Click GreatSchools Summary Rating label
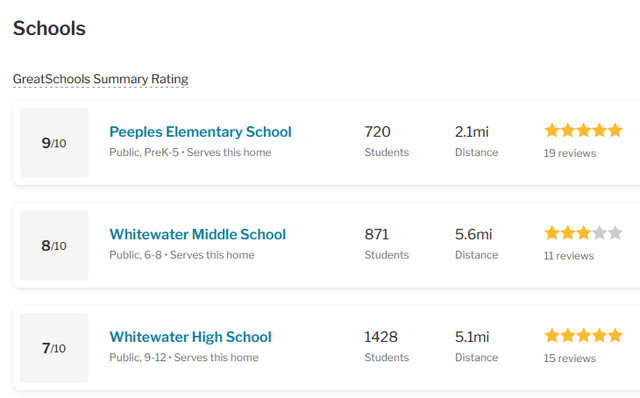Viewport: 640px width, 398px height. point(100,79)
